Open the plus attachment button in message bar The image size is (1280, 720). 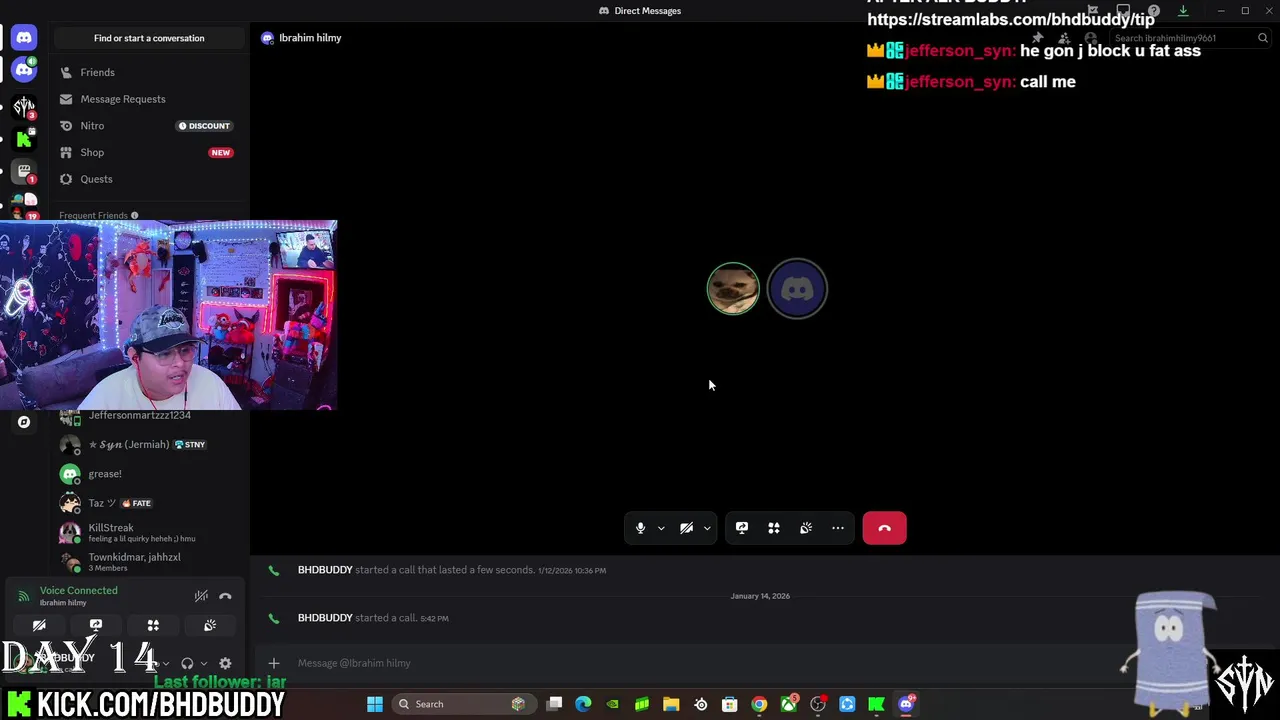click(274, 663)
